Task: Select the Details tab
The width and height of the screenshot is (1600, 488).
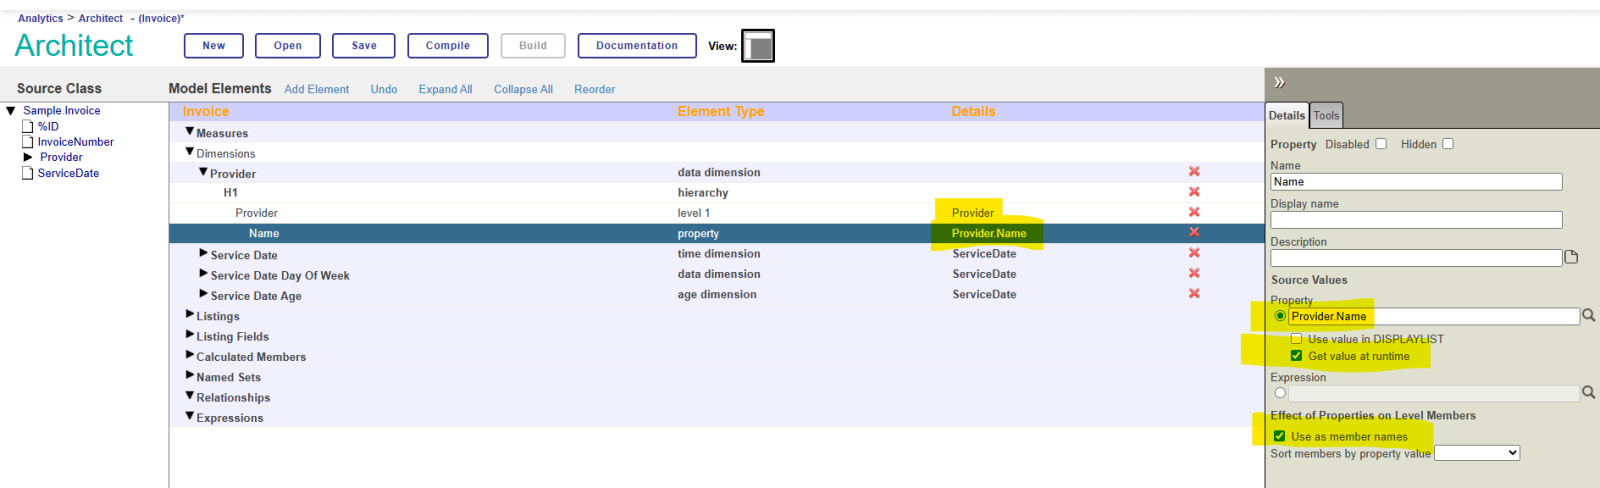Action: (x=1287, y=116)
